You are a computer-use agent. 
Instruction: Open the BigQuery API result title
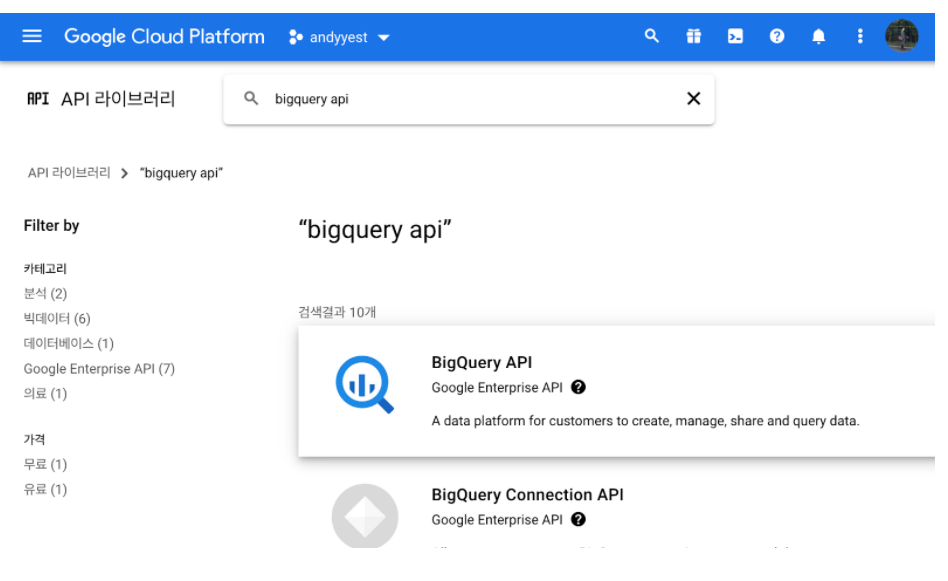click(x=482, y=362)
